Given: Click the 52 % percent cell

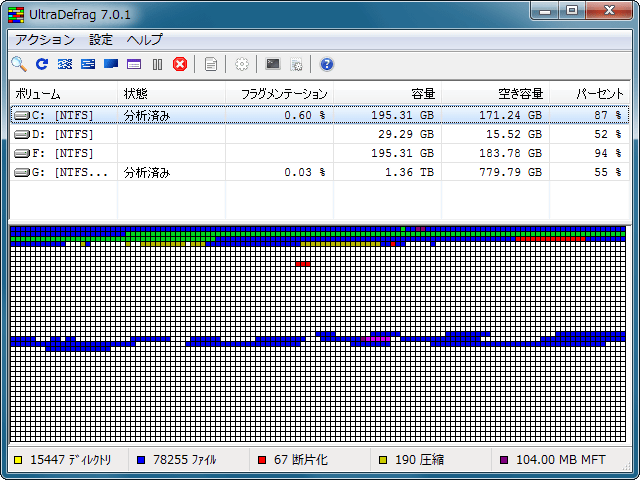Looking at the screenshot, I should tap(608, 134).
